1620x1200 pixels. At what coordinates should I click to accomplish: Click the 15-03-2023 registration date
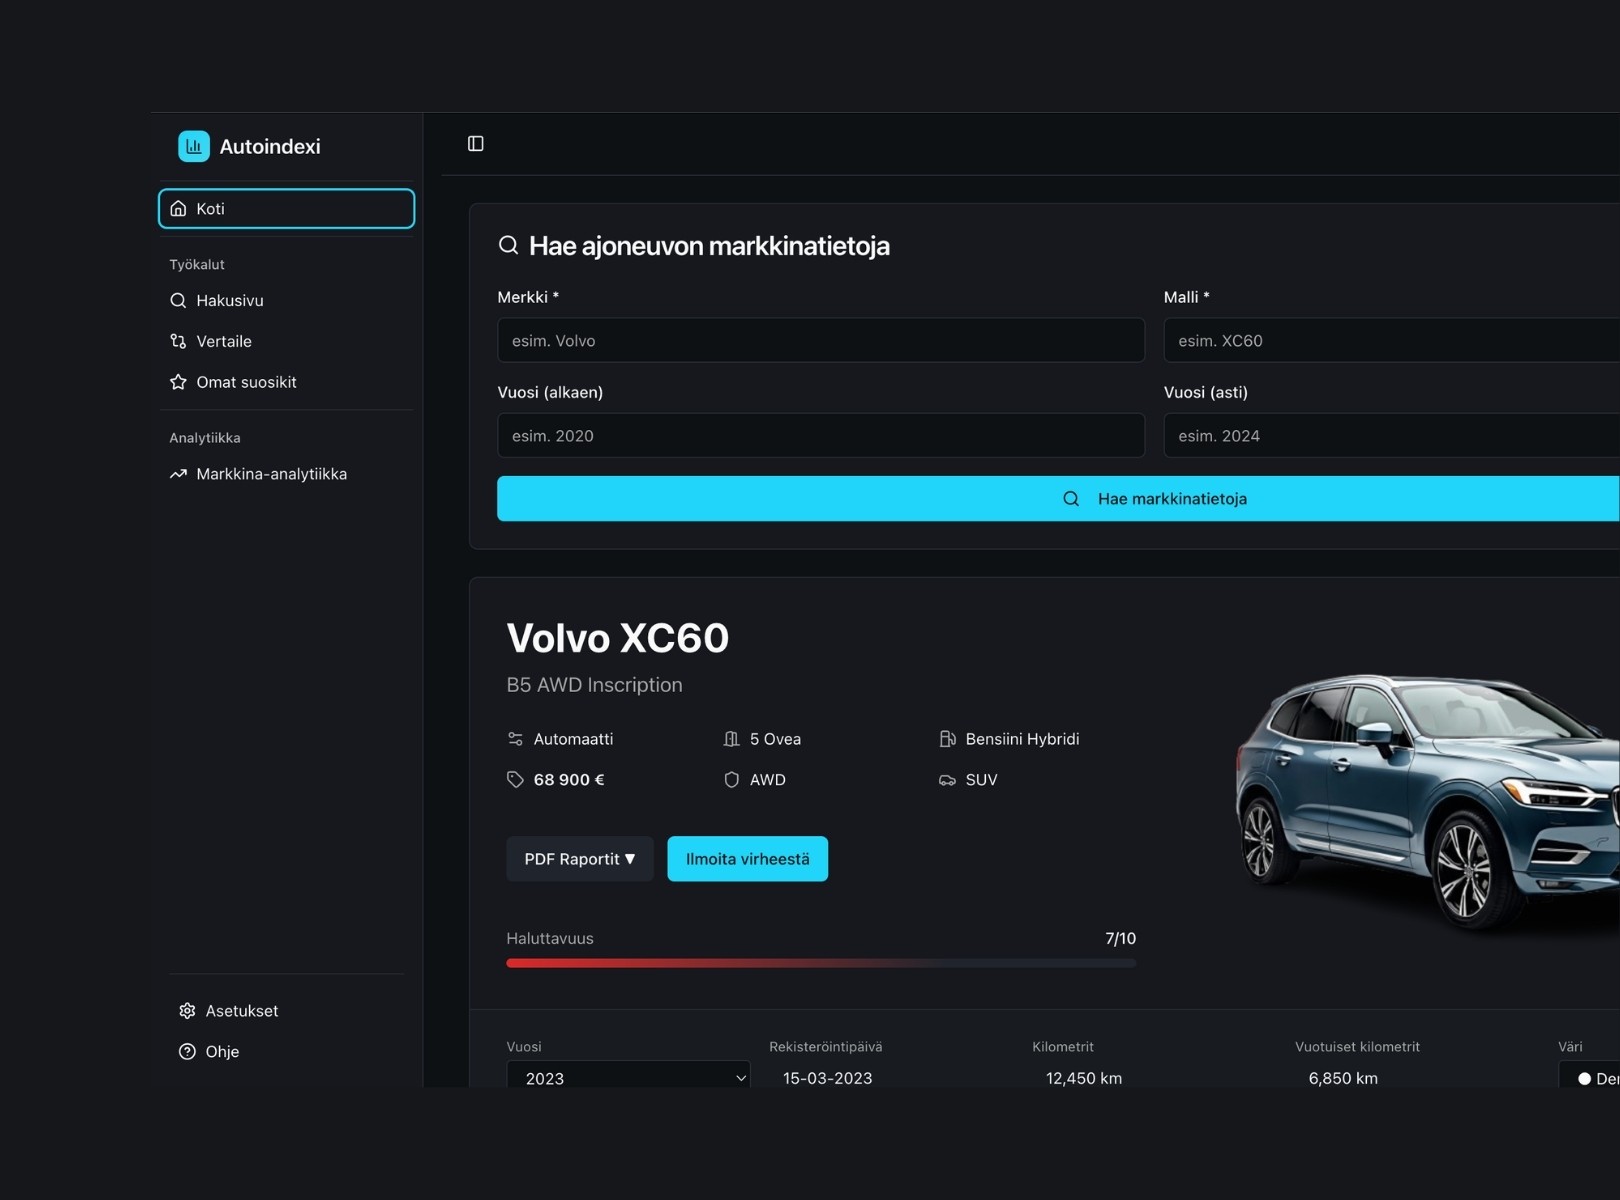pyautogui.click(x=827, y=1078)
